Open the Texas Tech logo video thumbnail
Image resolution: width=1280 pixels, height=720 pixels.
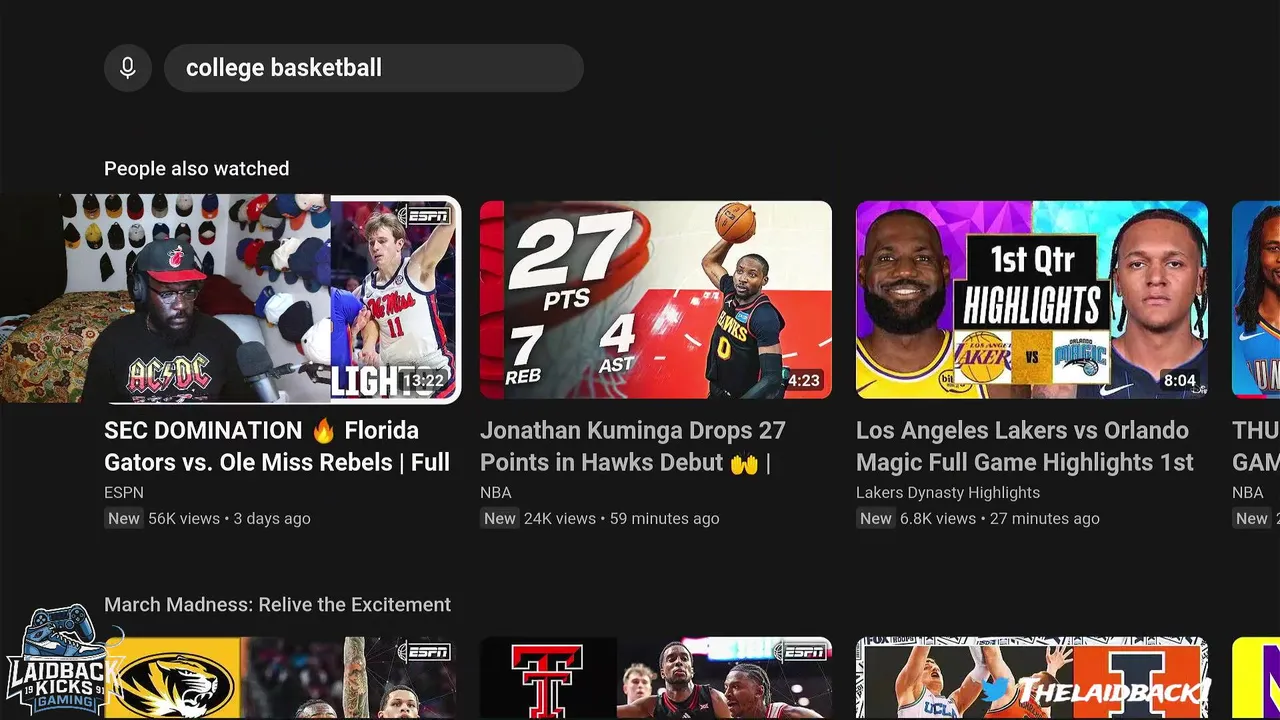click(656, 678)
